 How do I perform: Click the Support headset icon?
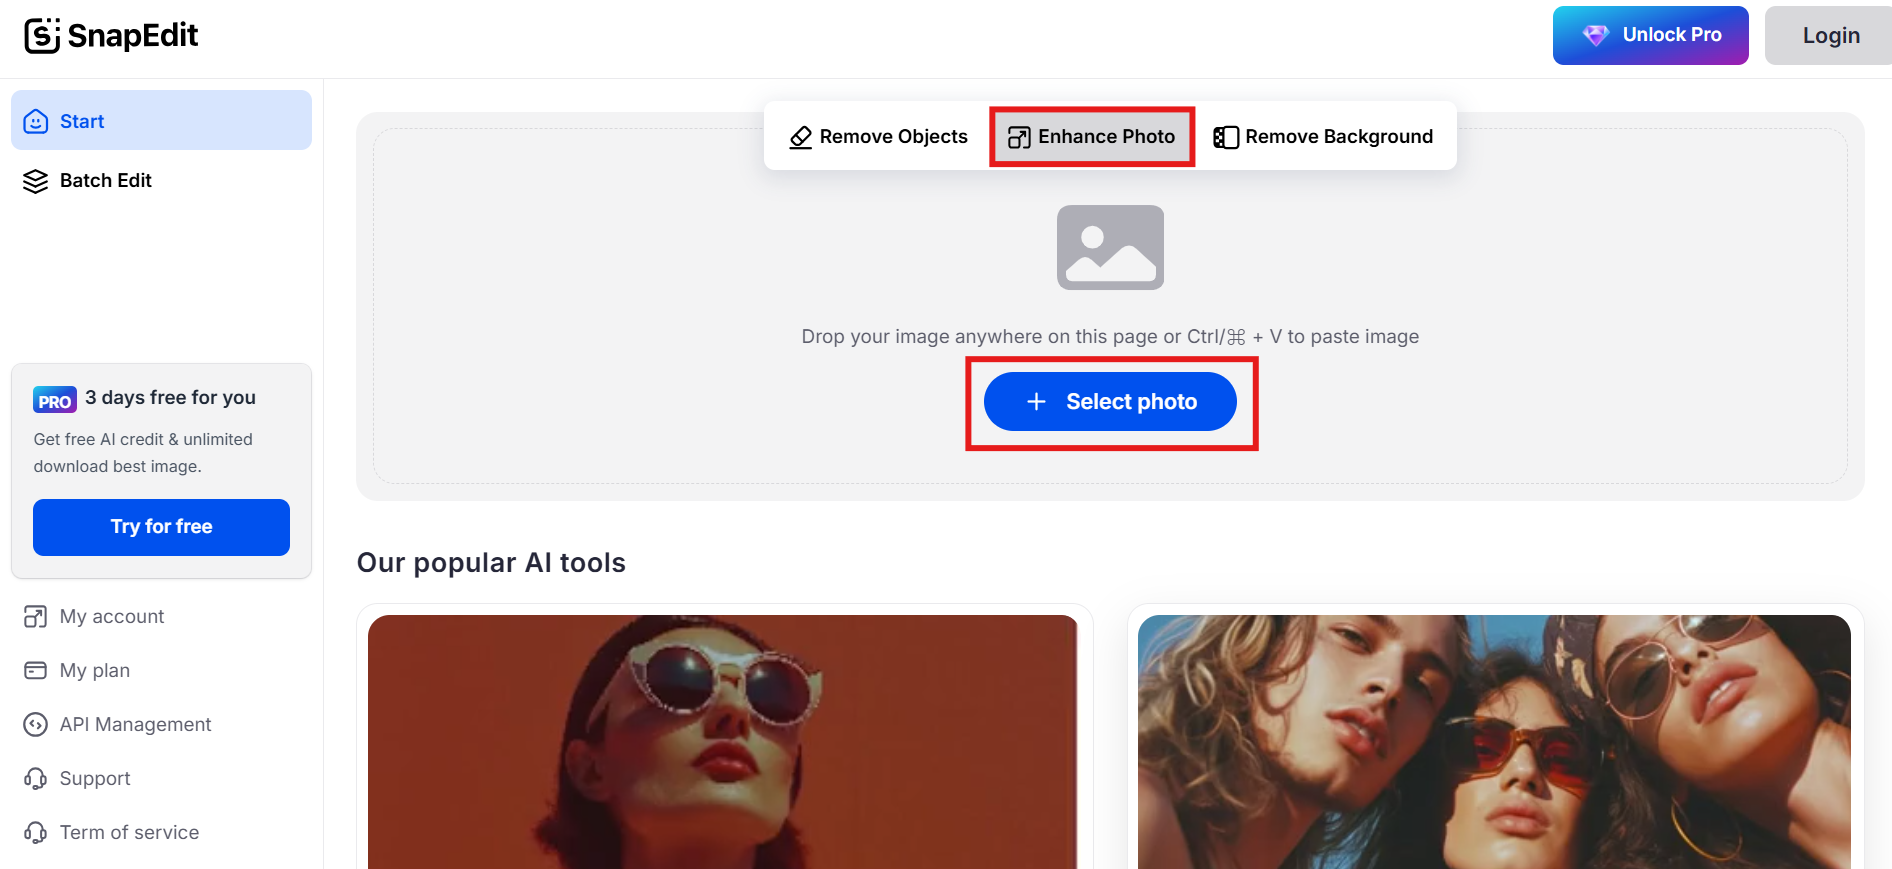coord(35,778)
